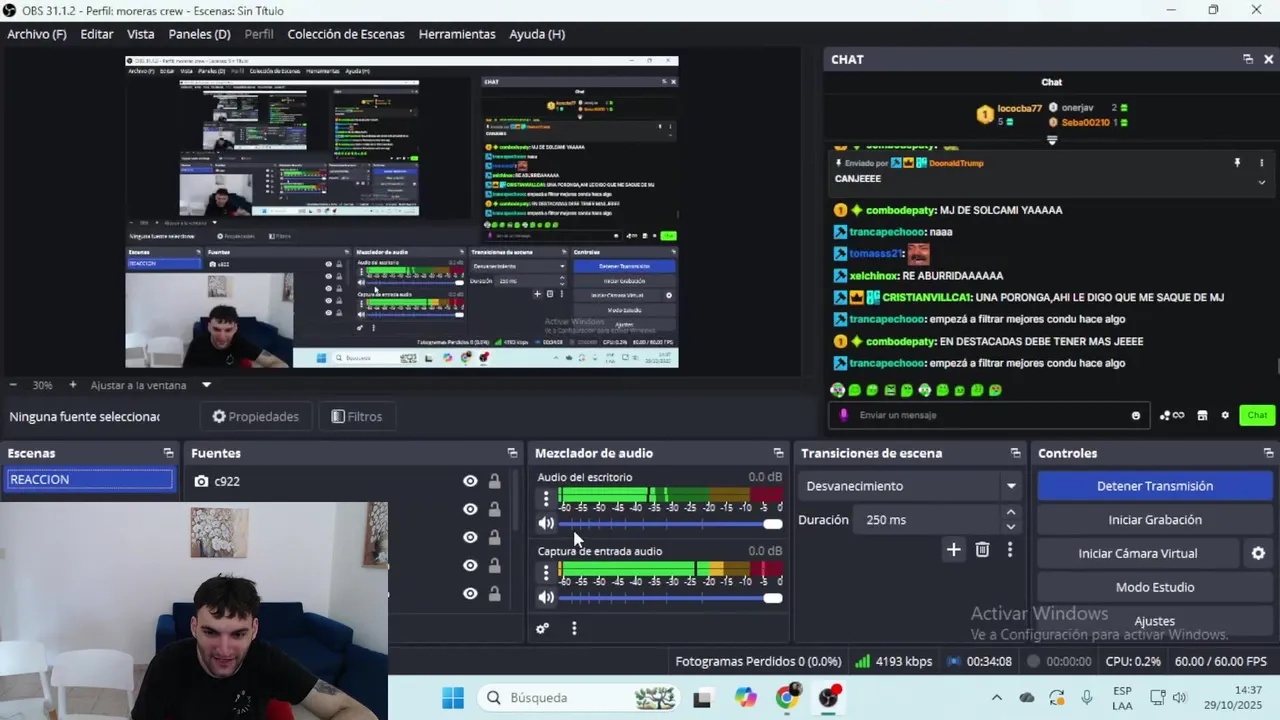Image resolution: width=1280 pixels, height=720 pixels.
Task: Pop out the Transiciones de escena dock
Action: 1015,453
